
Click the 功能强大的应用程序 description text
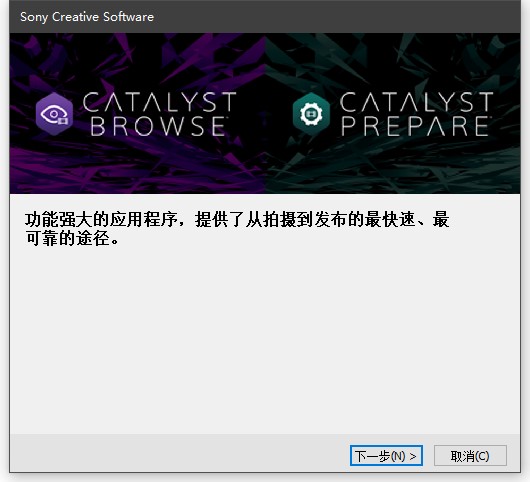coord(237,228)
